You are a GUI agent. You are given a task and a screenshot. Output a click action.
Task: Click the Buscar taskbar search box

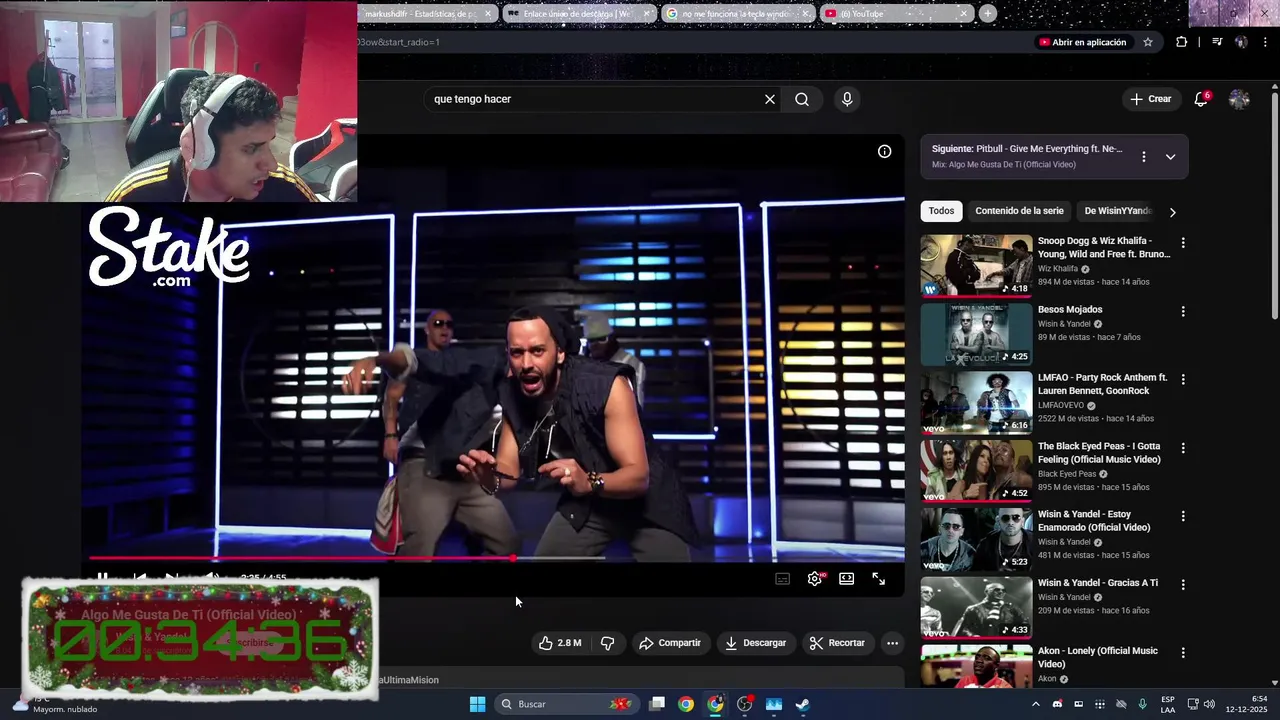click(566, 704)
